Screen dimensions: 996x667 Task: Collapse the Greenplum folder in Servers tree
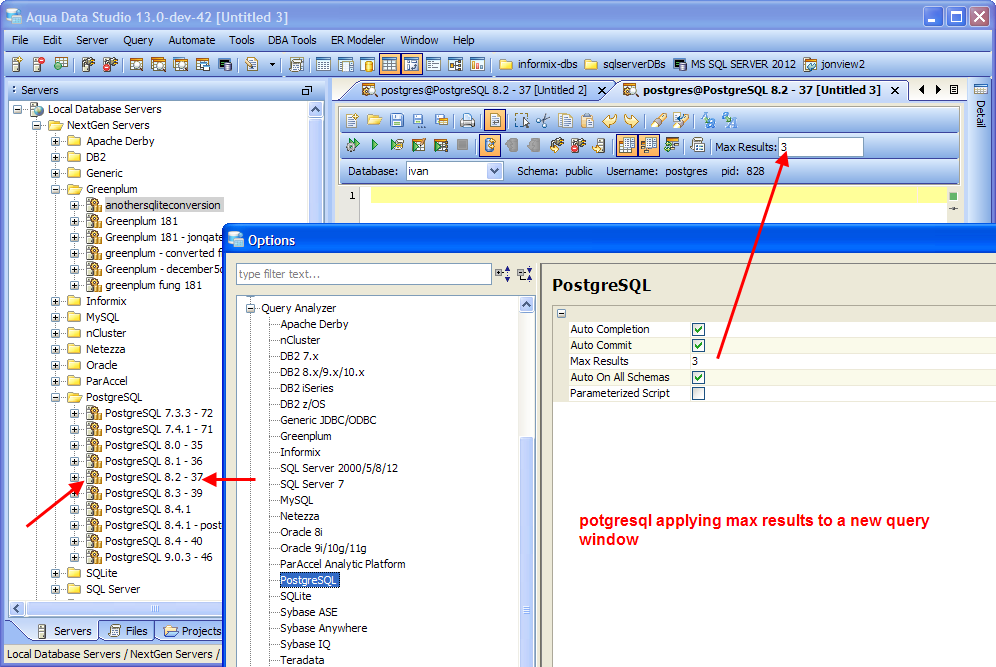coord(55,189)
